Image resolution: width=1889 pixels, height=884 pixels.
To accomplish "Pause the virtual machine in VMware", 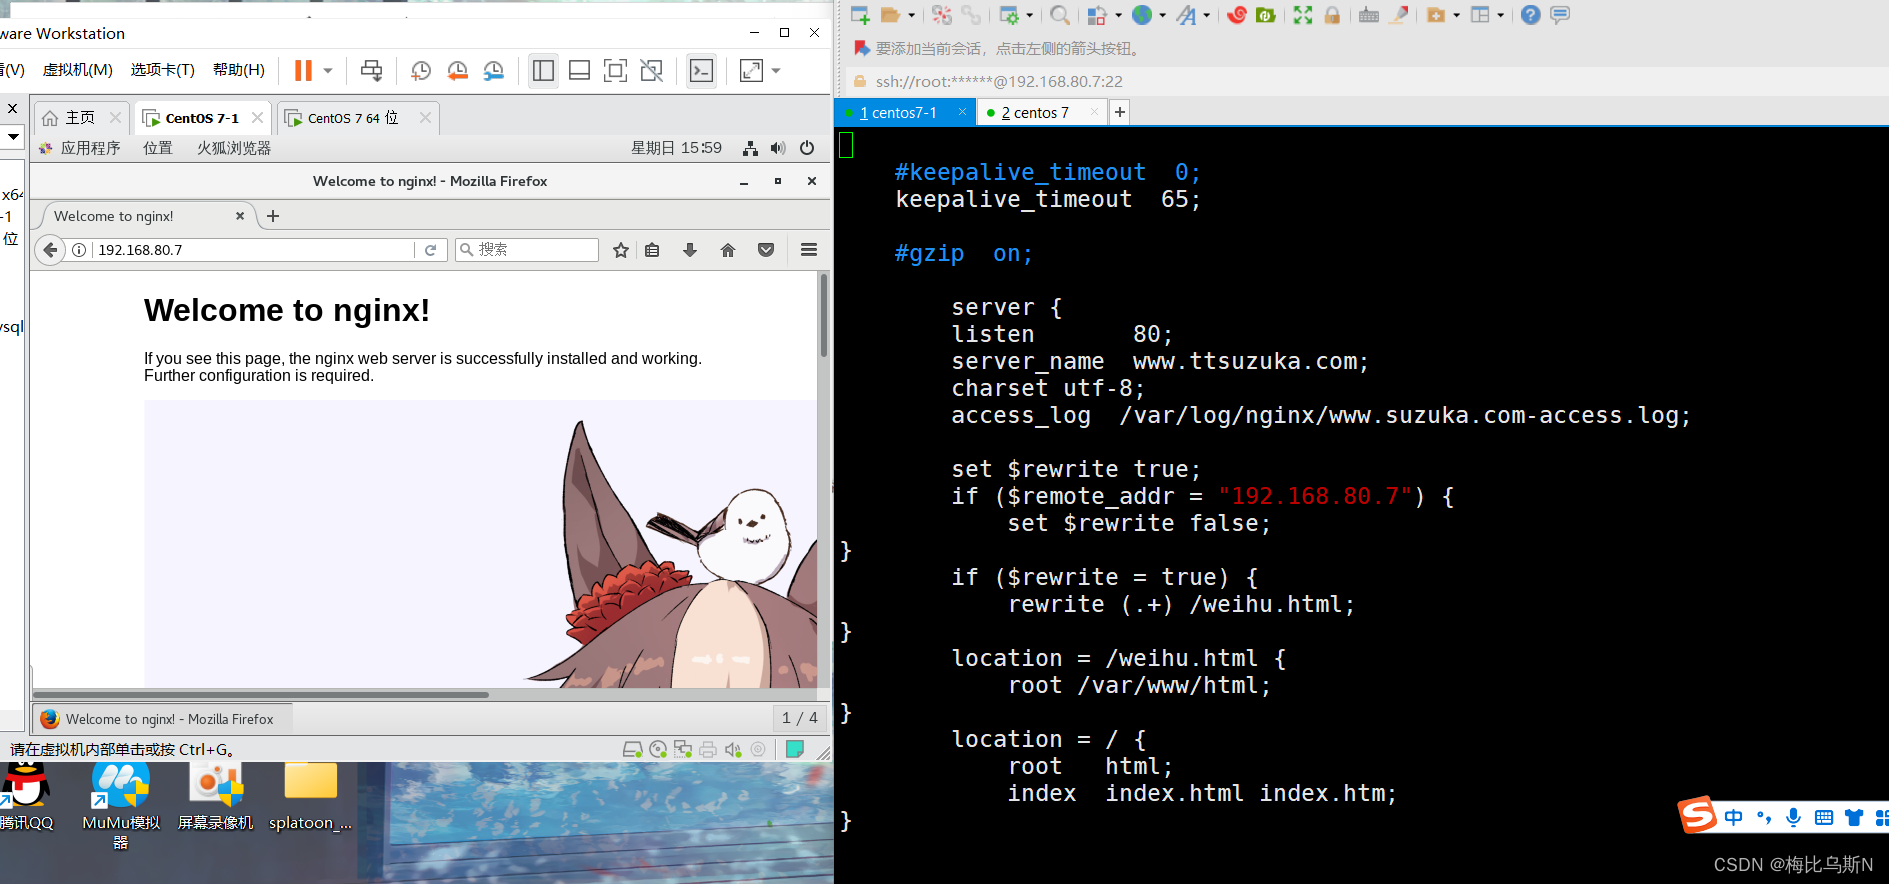I will tap(303, 70).
